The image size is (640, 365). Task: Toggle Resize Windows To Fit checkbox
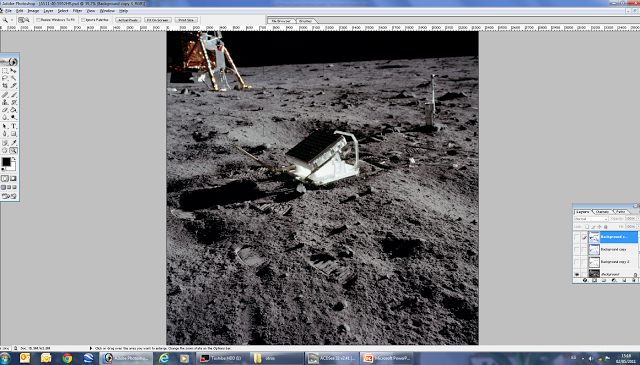38,20
